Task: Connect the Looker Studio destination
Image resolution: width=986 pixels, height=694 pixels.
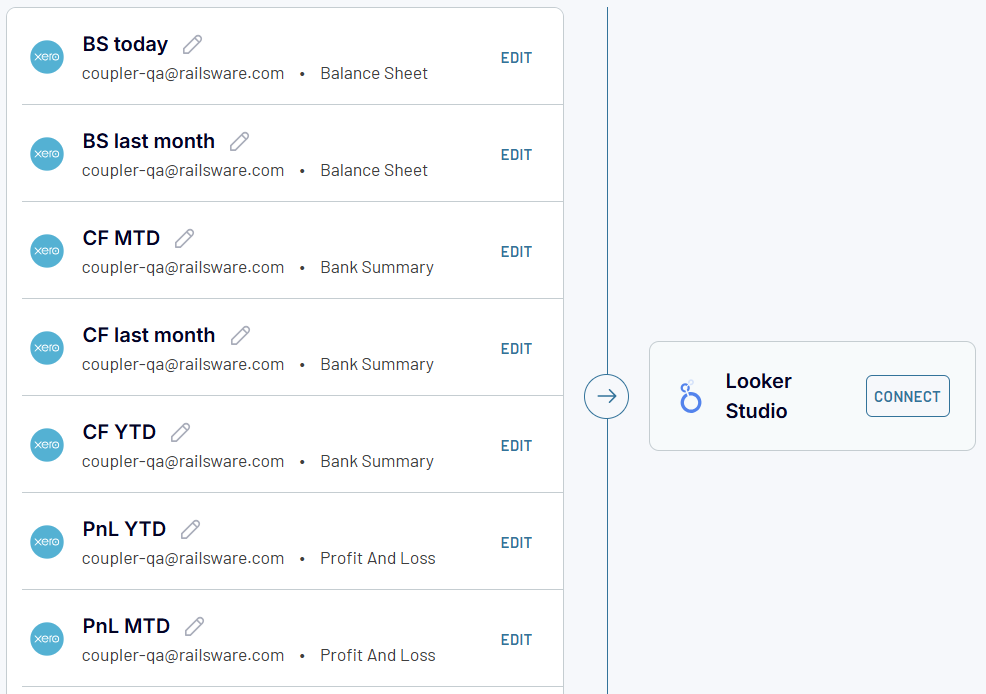Action: [907, 396]
